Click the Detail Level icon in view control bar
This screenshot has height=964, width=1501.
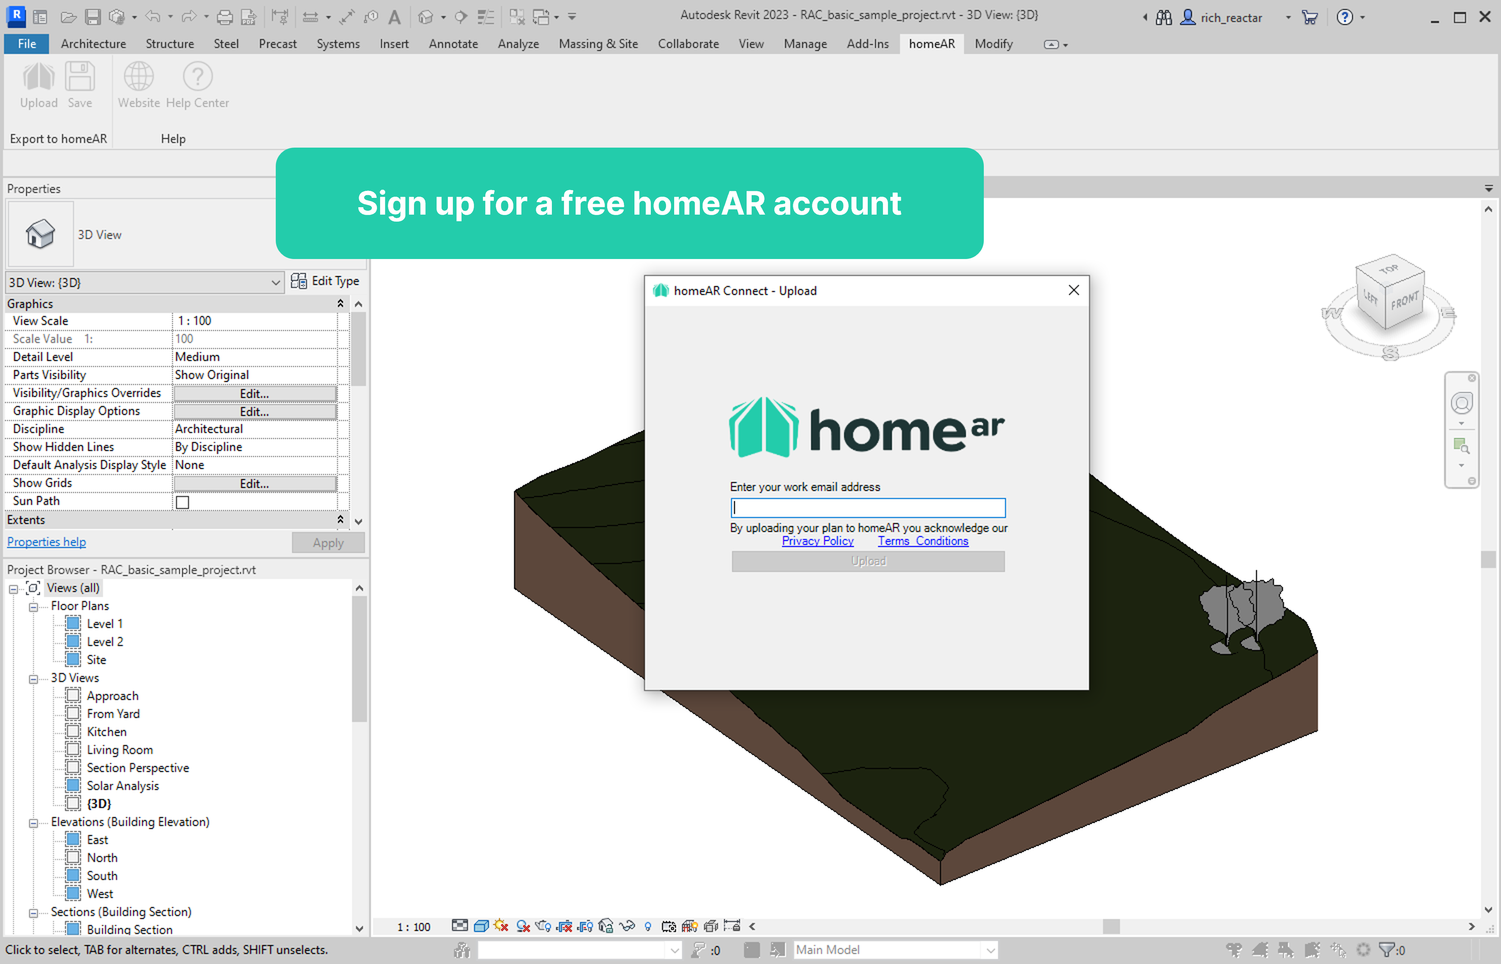(460, 926)
